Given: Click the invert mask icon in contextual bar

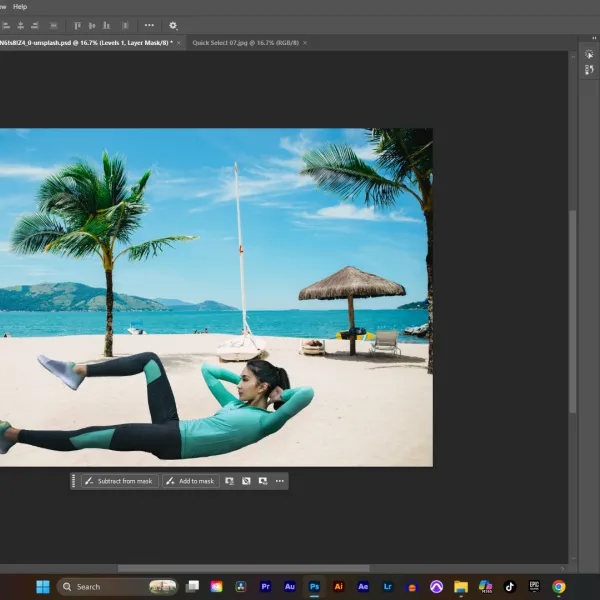Looking at the screenshot, I should [246, 481].
